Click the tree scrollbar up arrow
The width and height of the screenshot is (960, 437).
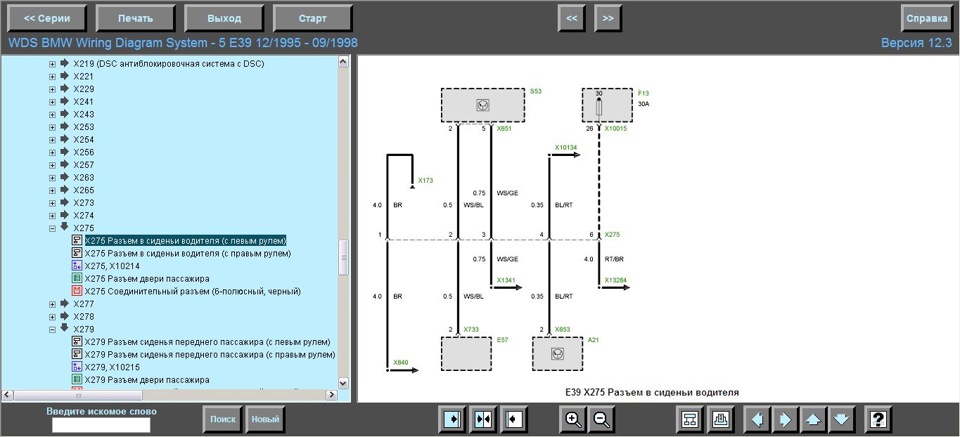343,61
